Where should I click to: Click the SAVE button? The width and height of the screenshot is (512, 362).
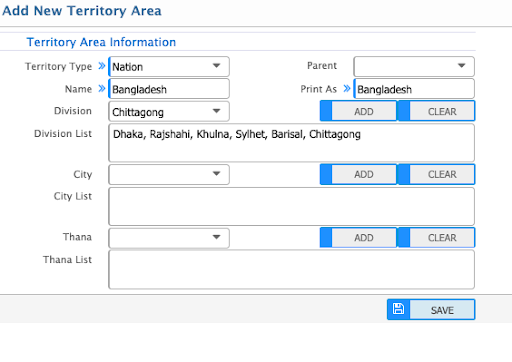(431, 309)
